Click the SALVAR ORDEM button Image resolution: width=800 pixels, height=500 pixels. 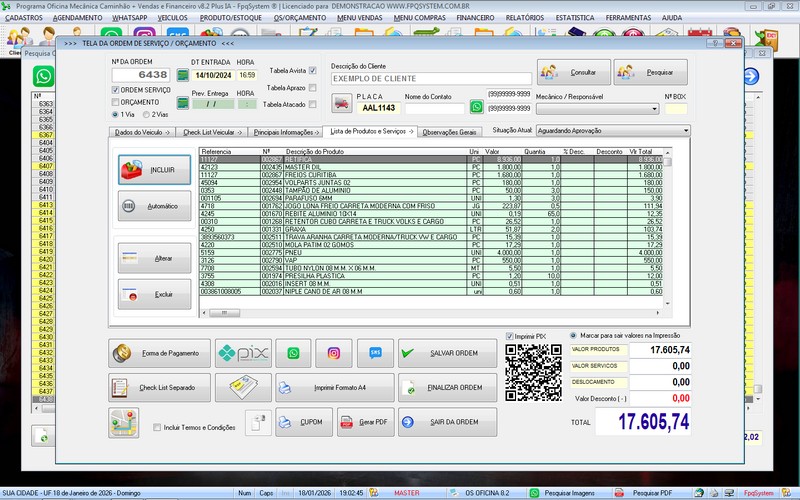447,353
